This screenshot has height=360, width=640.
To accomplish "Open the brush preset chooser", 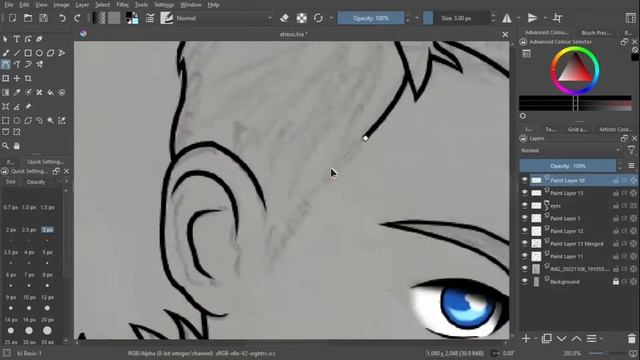I will coord(166,18).
